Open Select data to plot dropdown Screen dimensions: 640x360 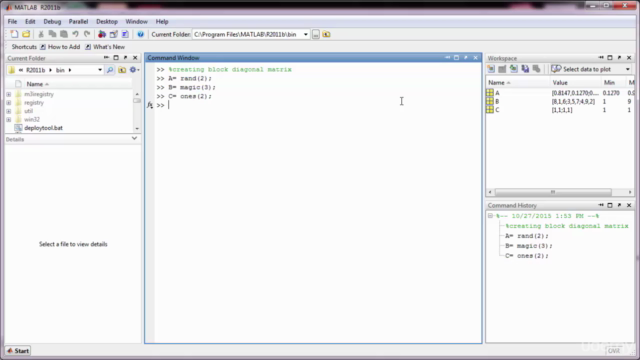click(x=628, y=69)
